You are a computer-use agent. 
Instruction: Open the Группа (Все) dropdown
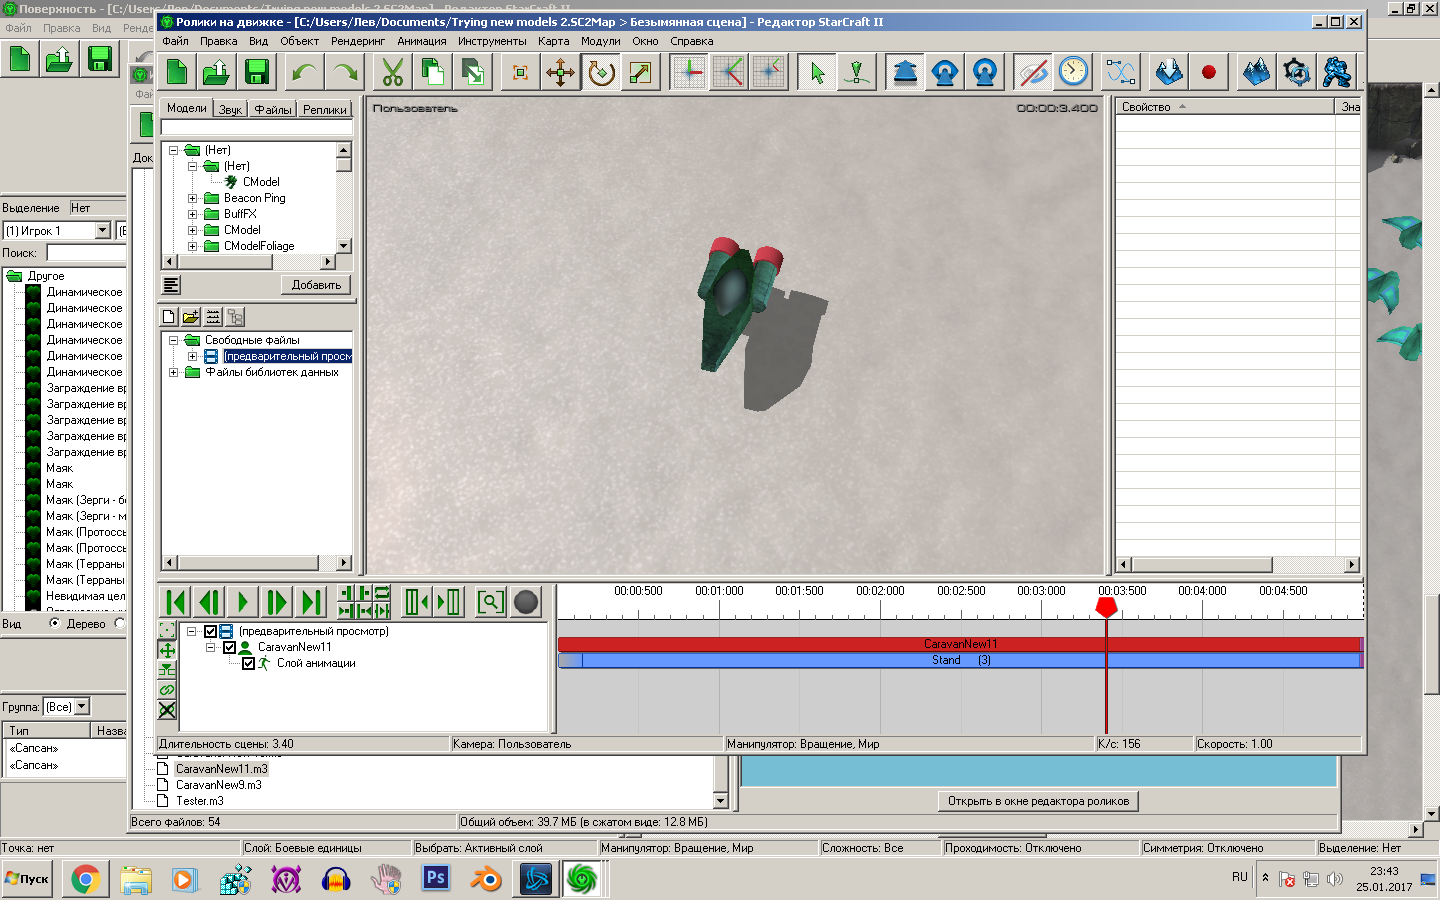tap(82, 706)
